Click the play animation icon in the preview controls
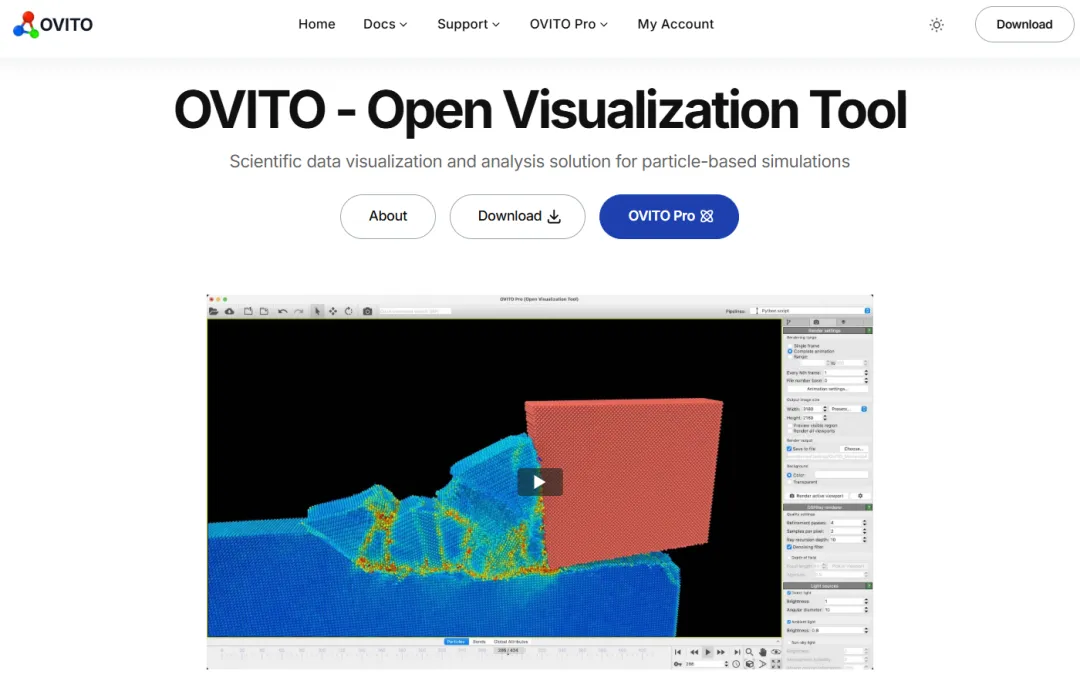 pos(707,652)
